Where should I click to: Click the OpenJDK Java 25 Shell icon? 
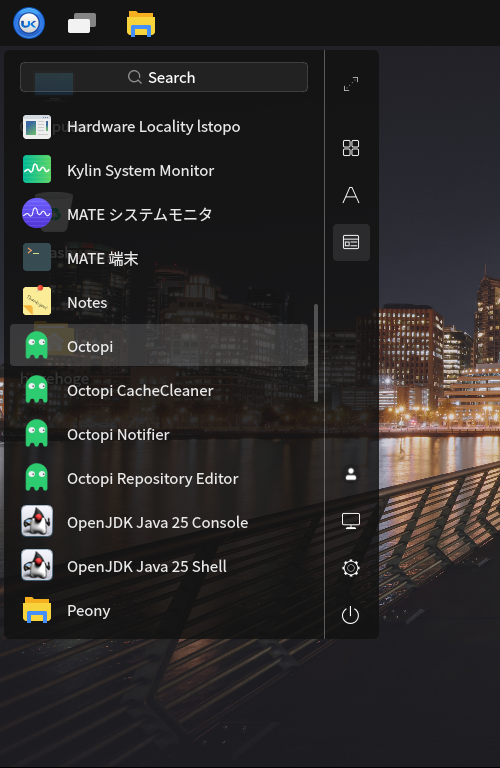[37, 565]
